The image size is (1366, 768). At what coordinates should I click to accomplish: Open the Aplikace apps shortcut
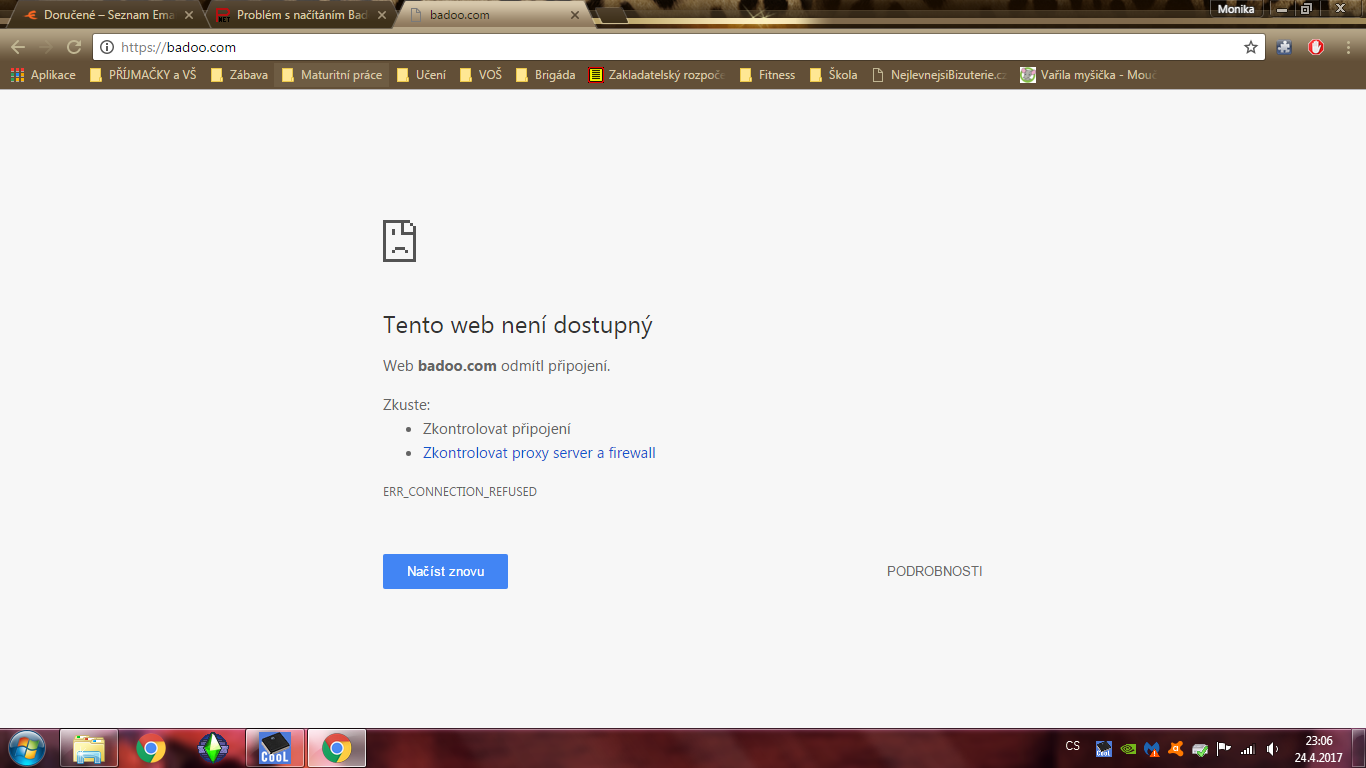(x=43, y=75)
